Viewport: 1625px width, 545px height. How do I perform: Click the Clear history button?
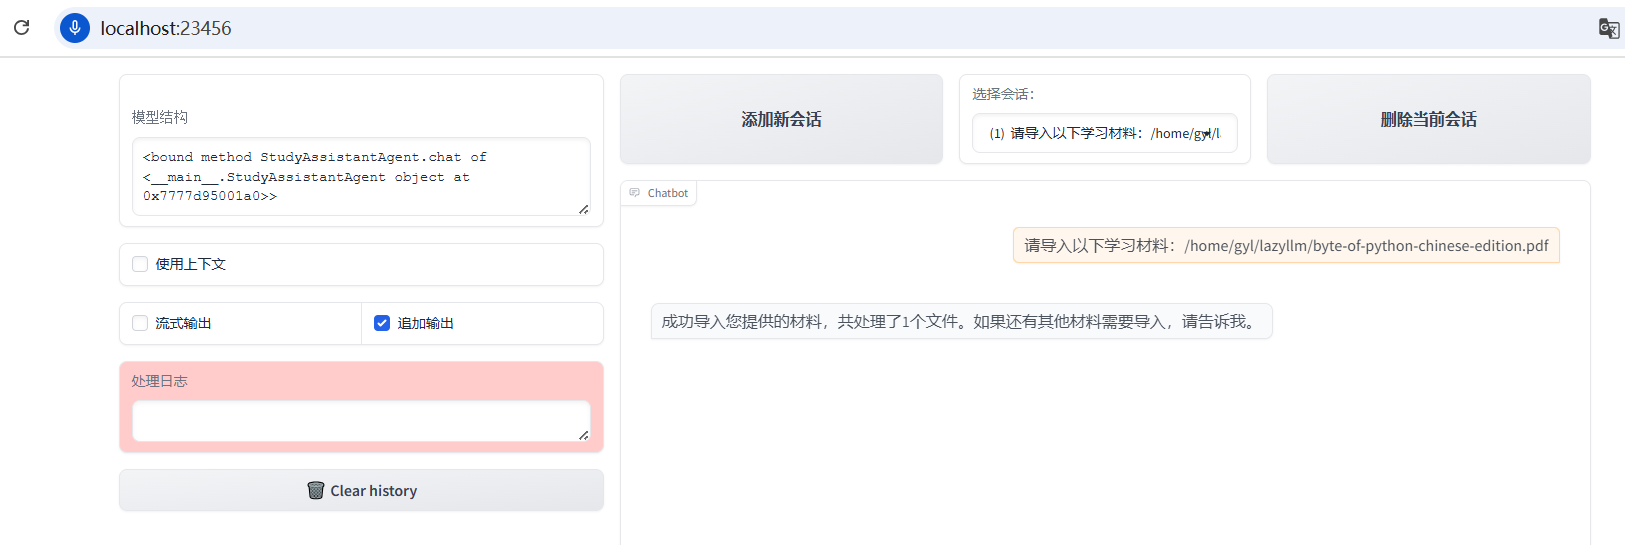point(361,491)
